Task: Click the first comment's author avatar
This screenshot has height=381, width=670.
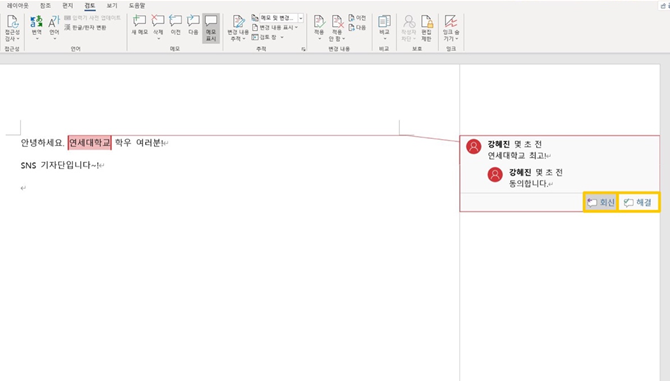Action: tap(473, 147)
